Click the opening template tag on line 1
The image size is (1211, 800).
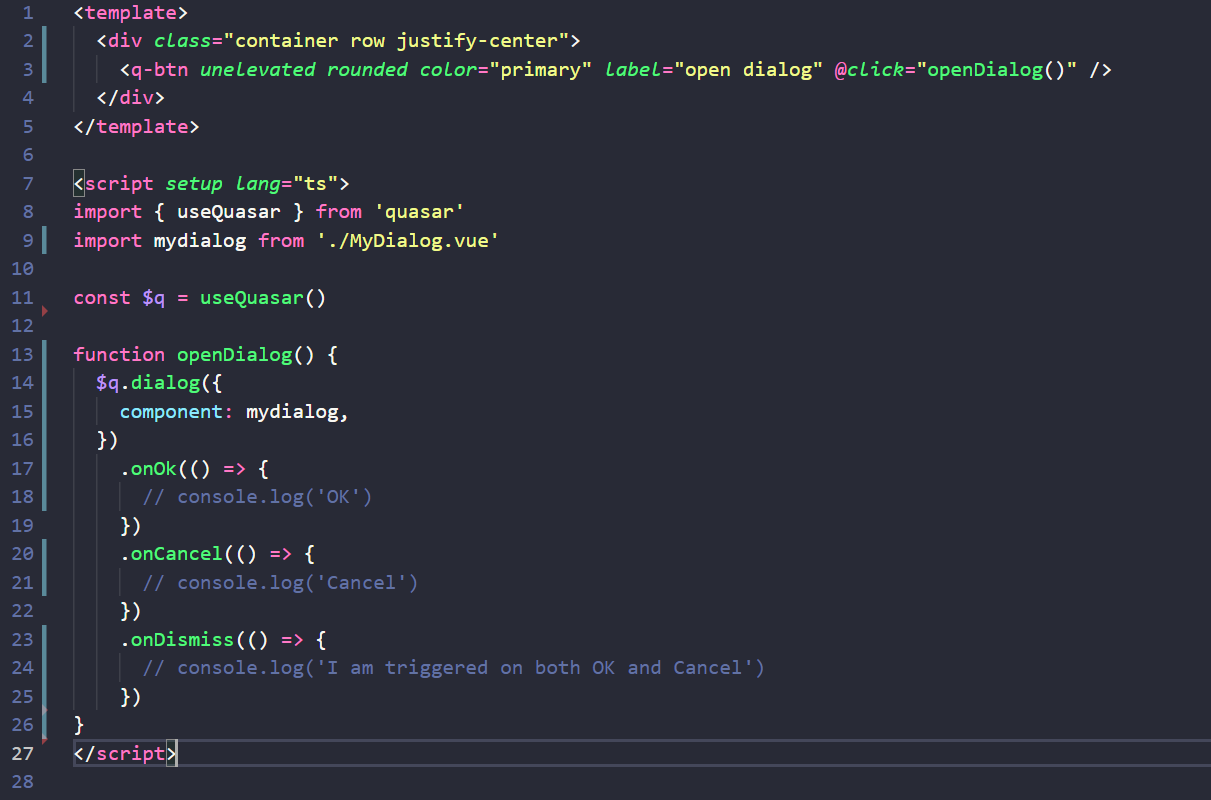[x=131, y=13]
